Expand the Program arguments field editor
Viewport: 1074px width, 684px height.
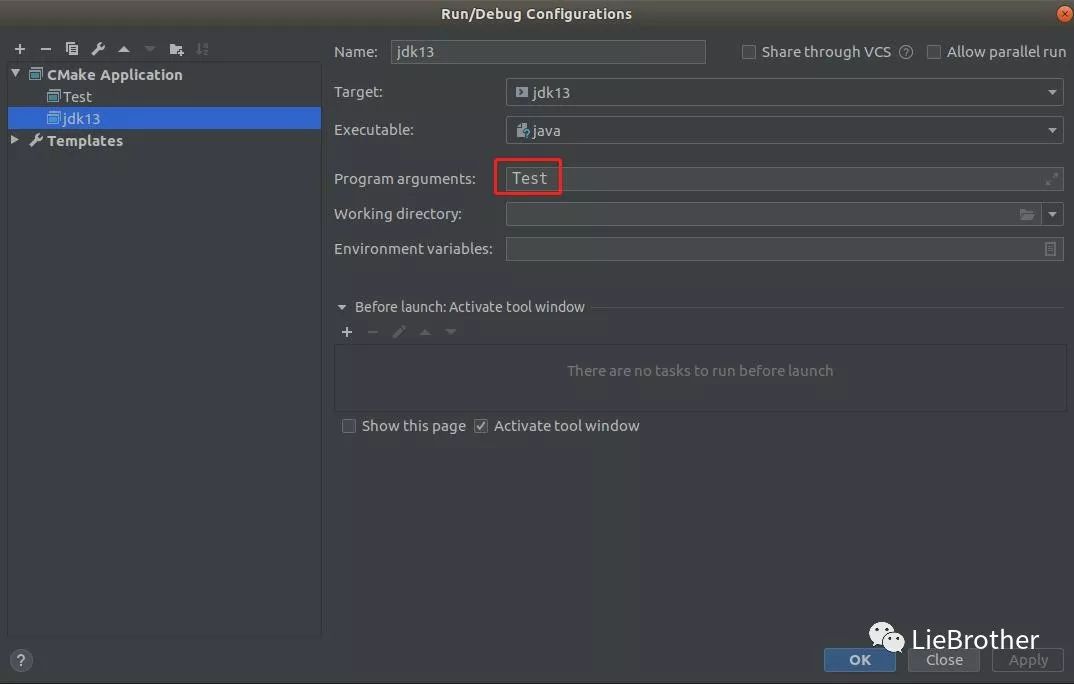pyautogui.click(x=1051, y=179)
